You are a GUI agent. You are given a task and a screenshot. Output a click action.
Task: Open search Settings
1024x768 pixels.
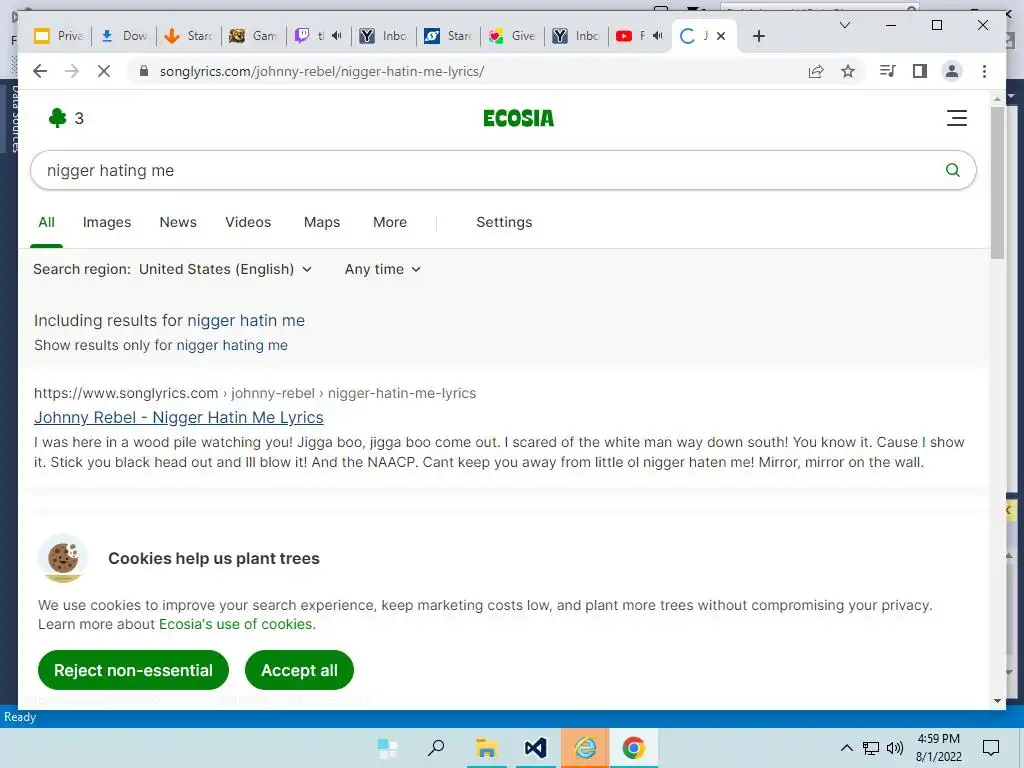(x=504, y=222)
